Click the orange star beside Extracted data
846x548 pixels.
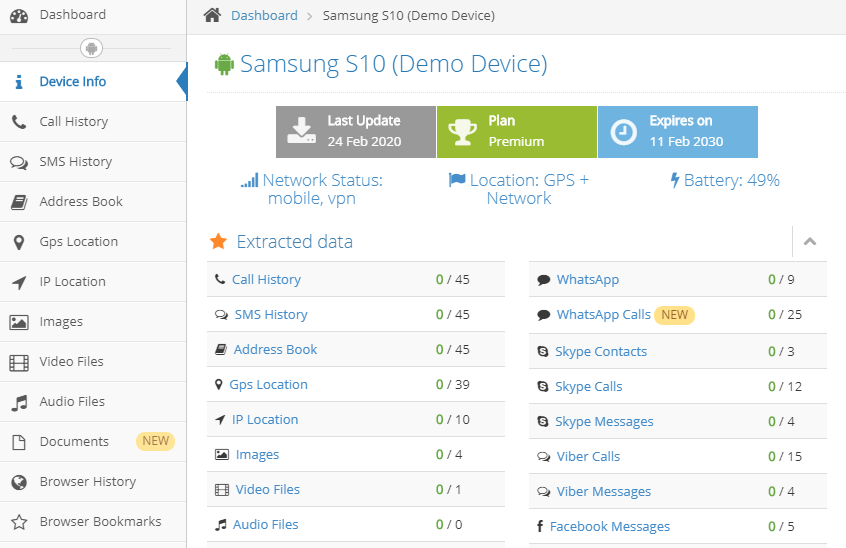point(218,241)
